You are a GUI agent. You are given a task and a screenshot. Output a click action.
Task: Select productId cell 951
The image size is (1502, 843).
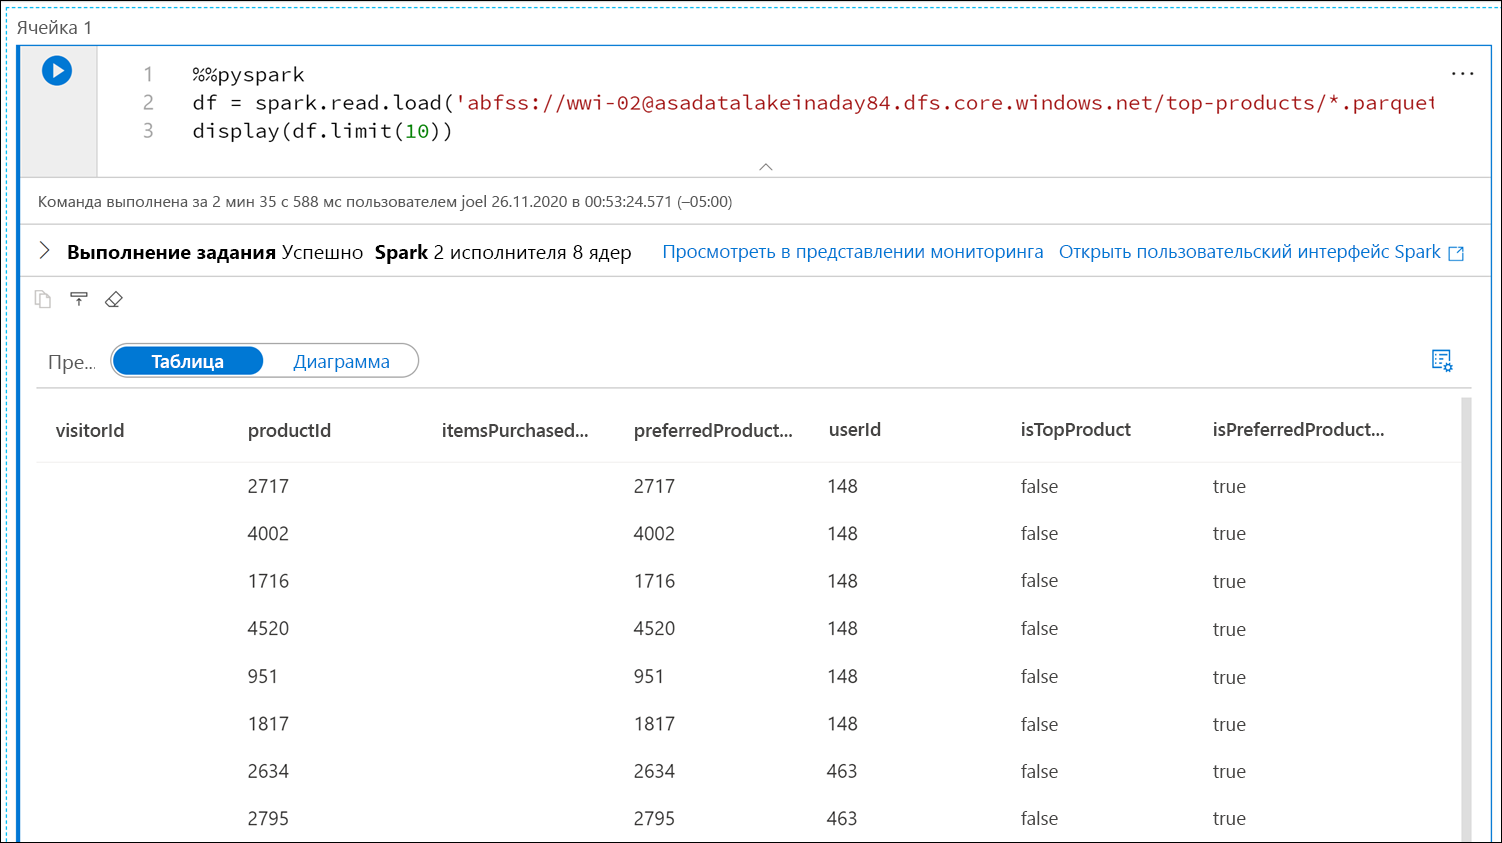pyautogui.click(x=263, y=677)
